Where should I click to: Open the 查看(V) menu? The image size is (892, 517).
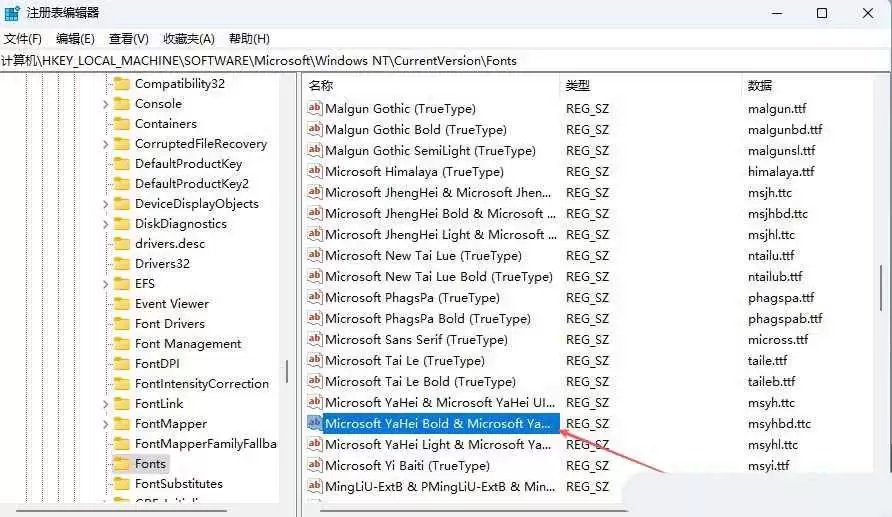click(129, 39)
